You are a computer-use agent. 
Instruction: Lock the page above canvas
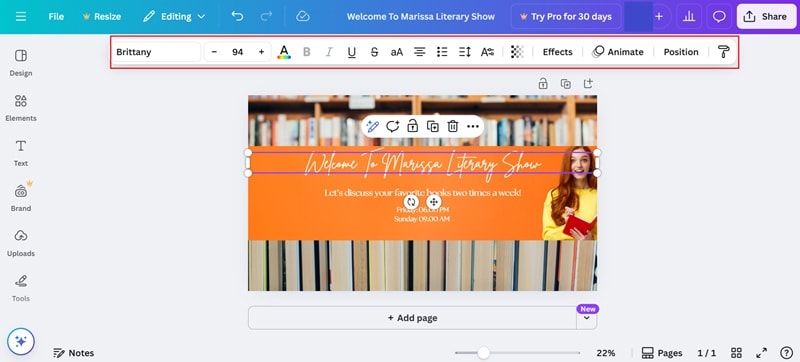click(543, 84)
